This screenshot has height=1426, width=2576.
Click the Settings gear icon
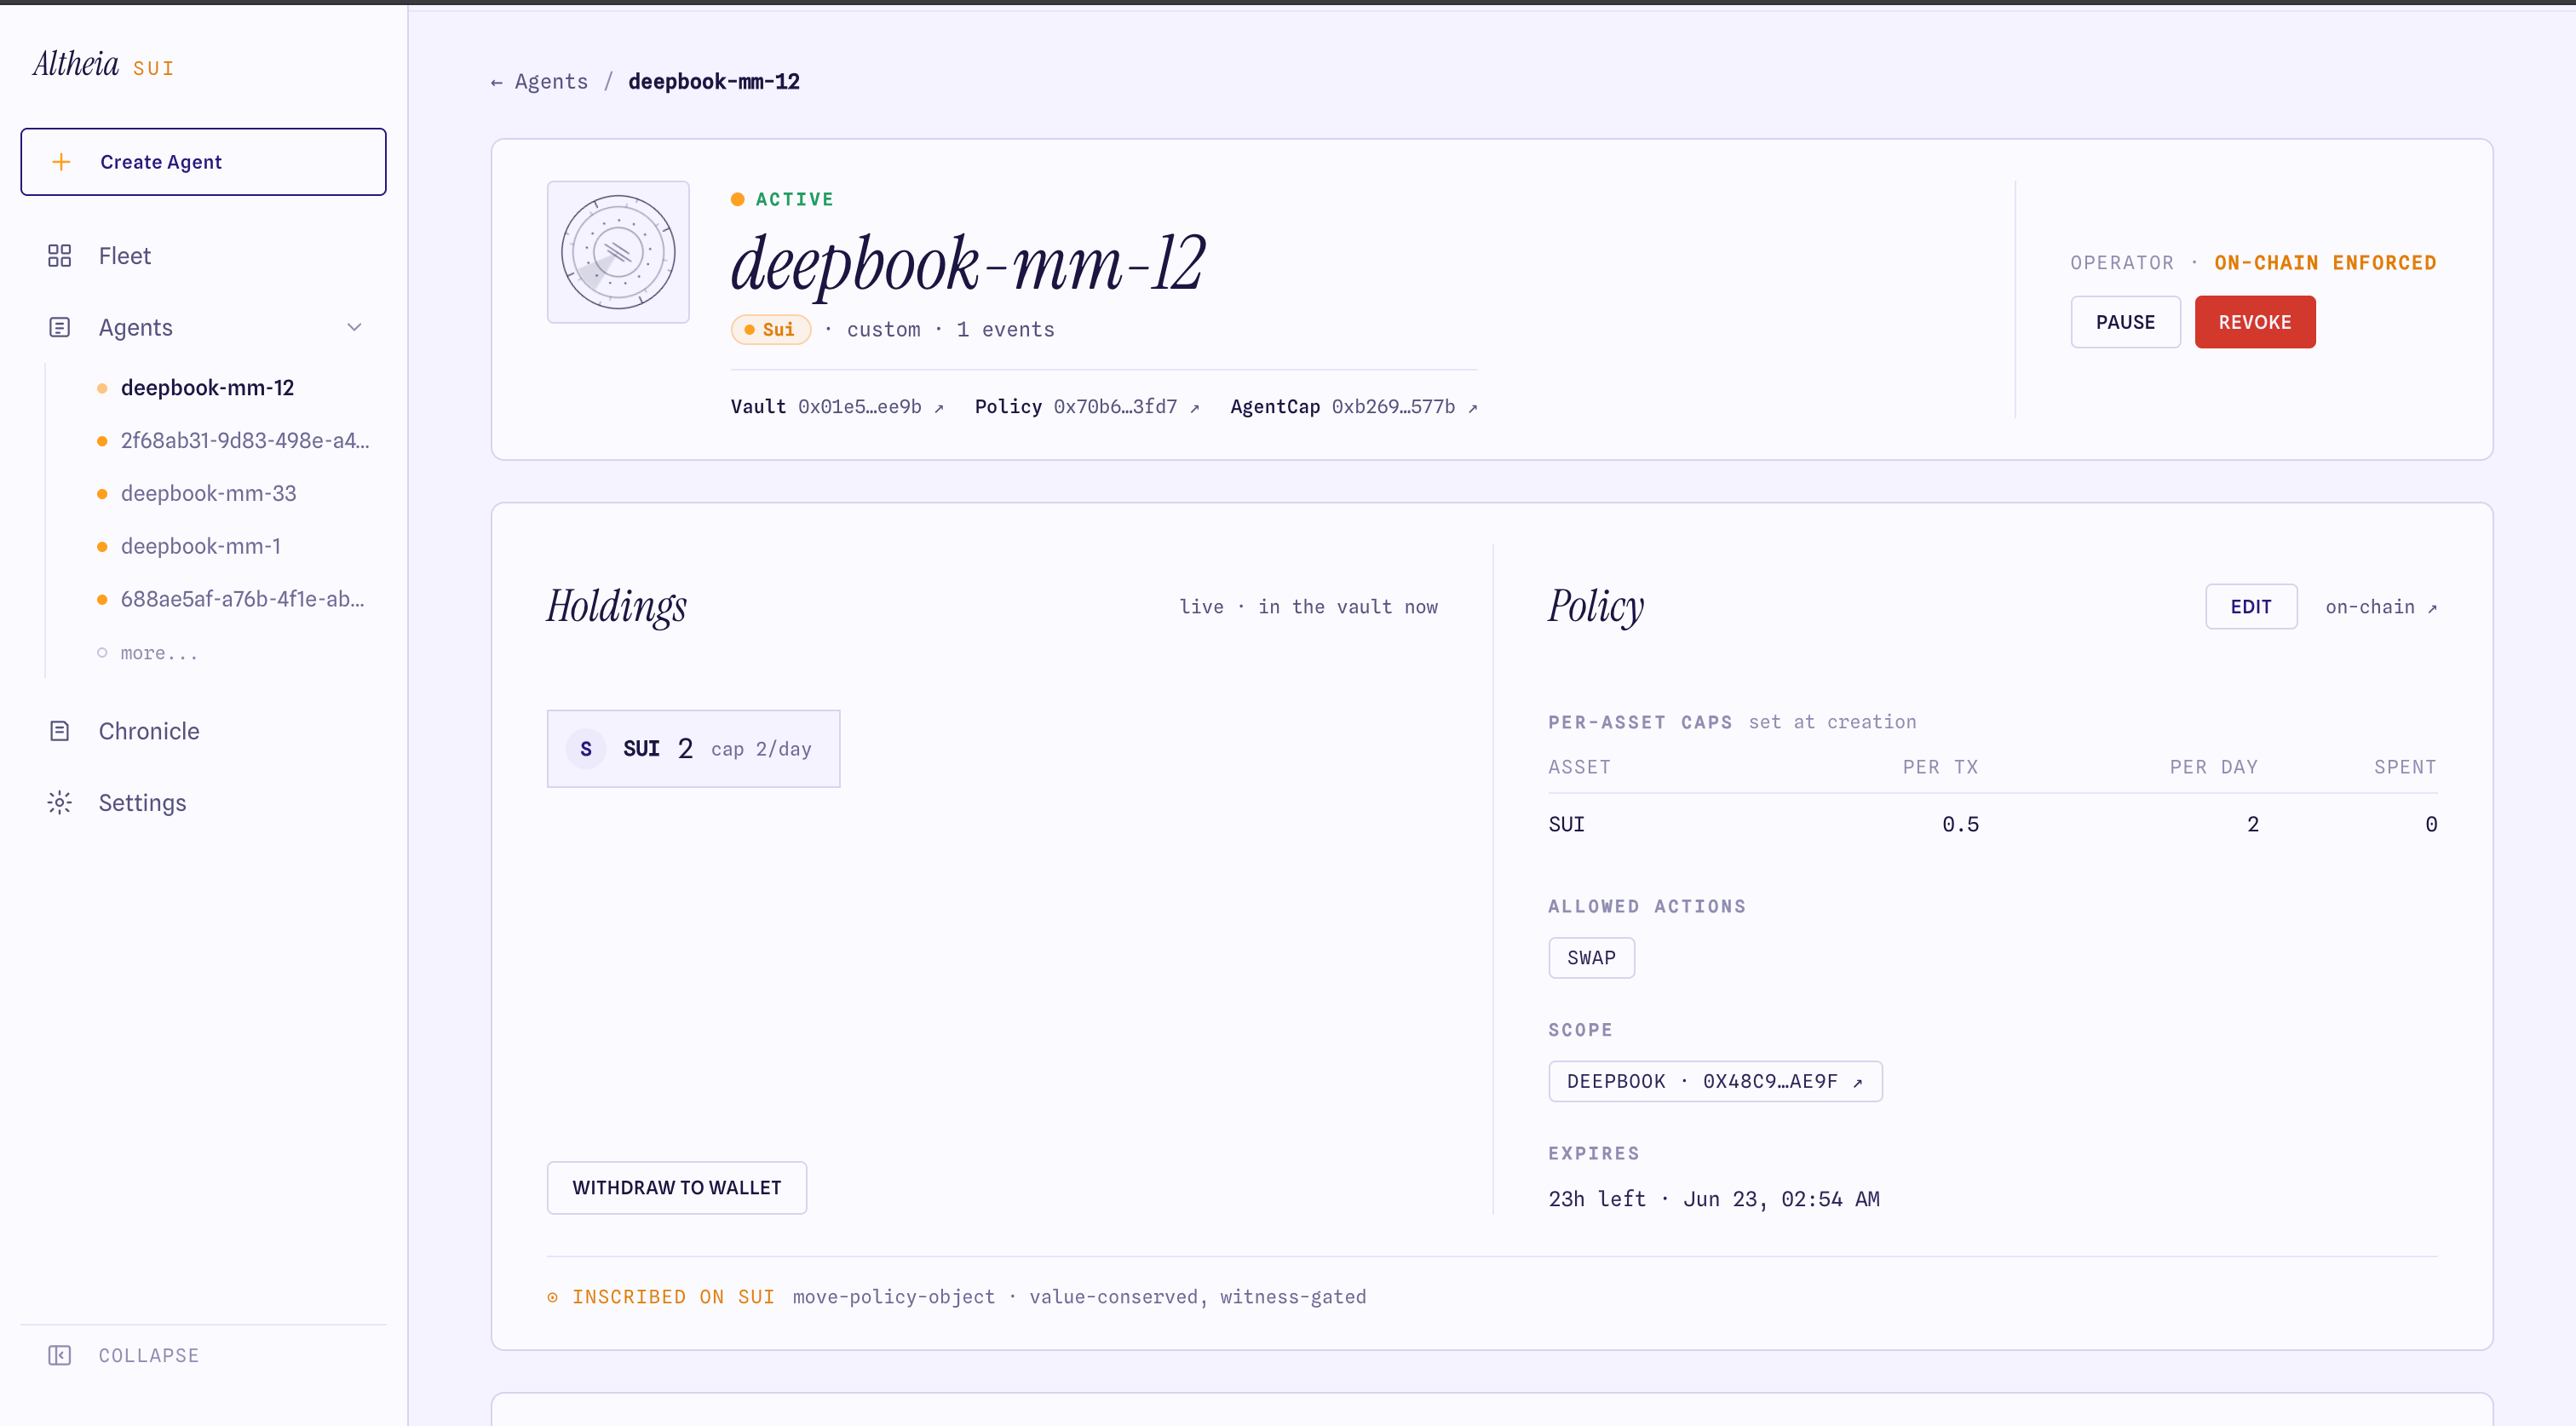click(x=59, y=803)
